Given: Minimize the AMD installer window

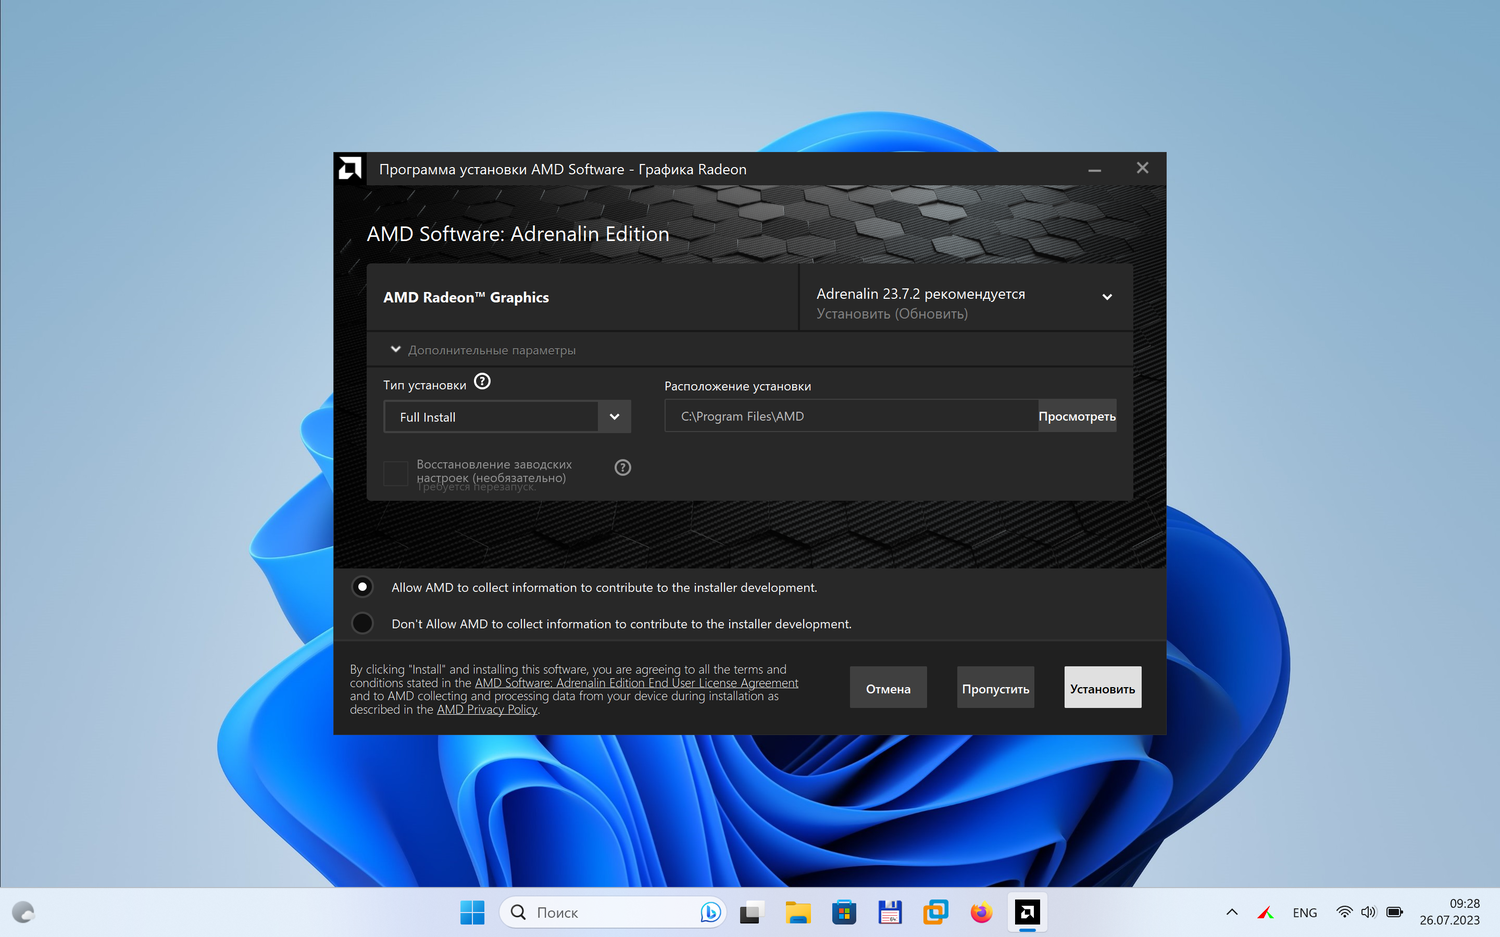Looking at the screenshot, I should (1095, 169).
